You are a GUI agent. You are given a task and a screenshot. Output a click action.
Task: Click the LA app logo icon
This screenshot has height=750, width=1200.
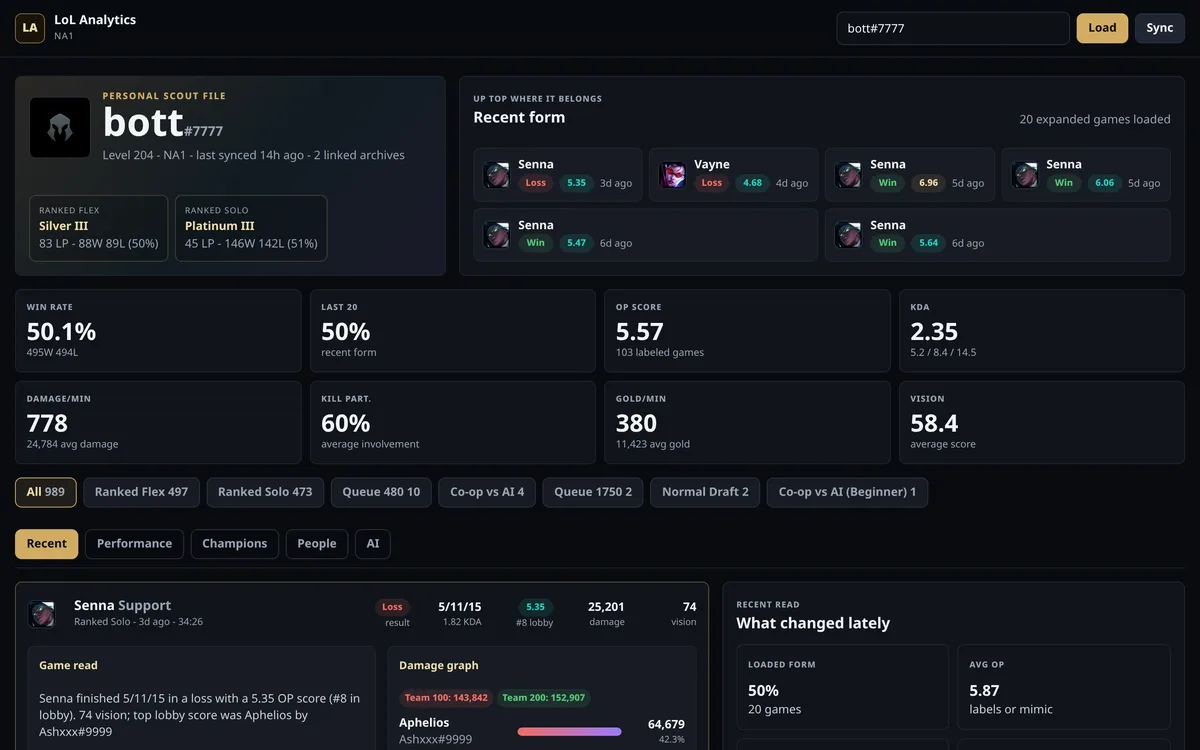pyautogui.click(x=30, y=28)
